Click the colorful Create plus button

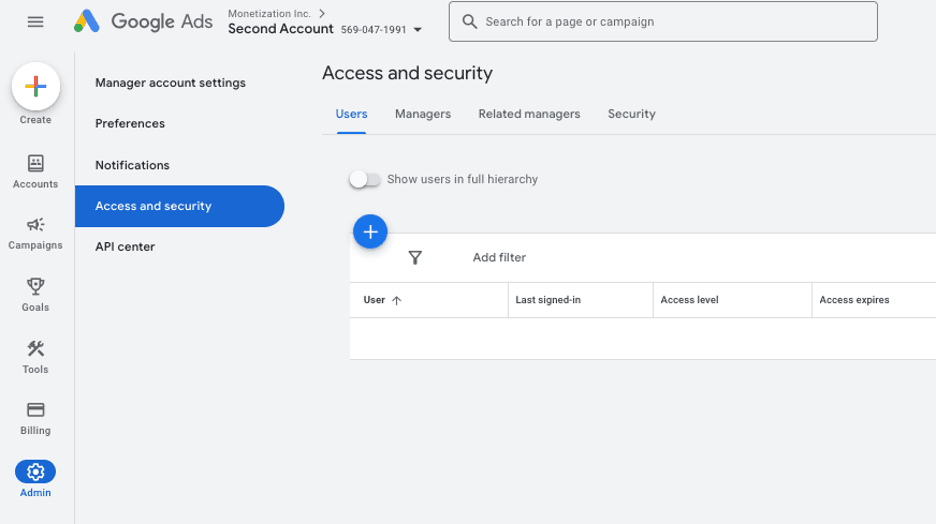click(35, 87)
